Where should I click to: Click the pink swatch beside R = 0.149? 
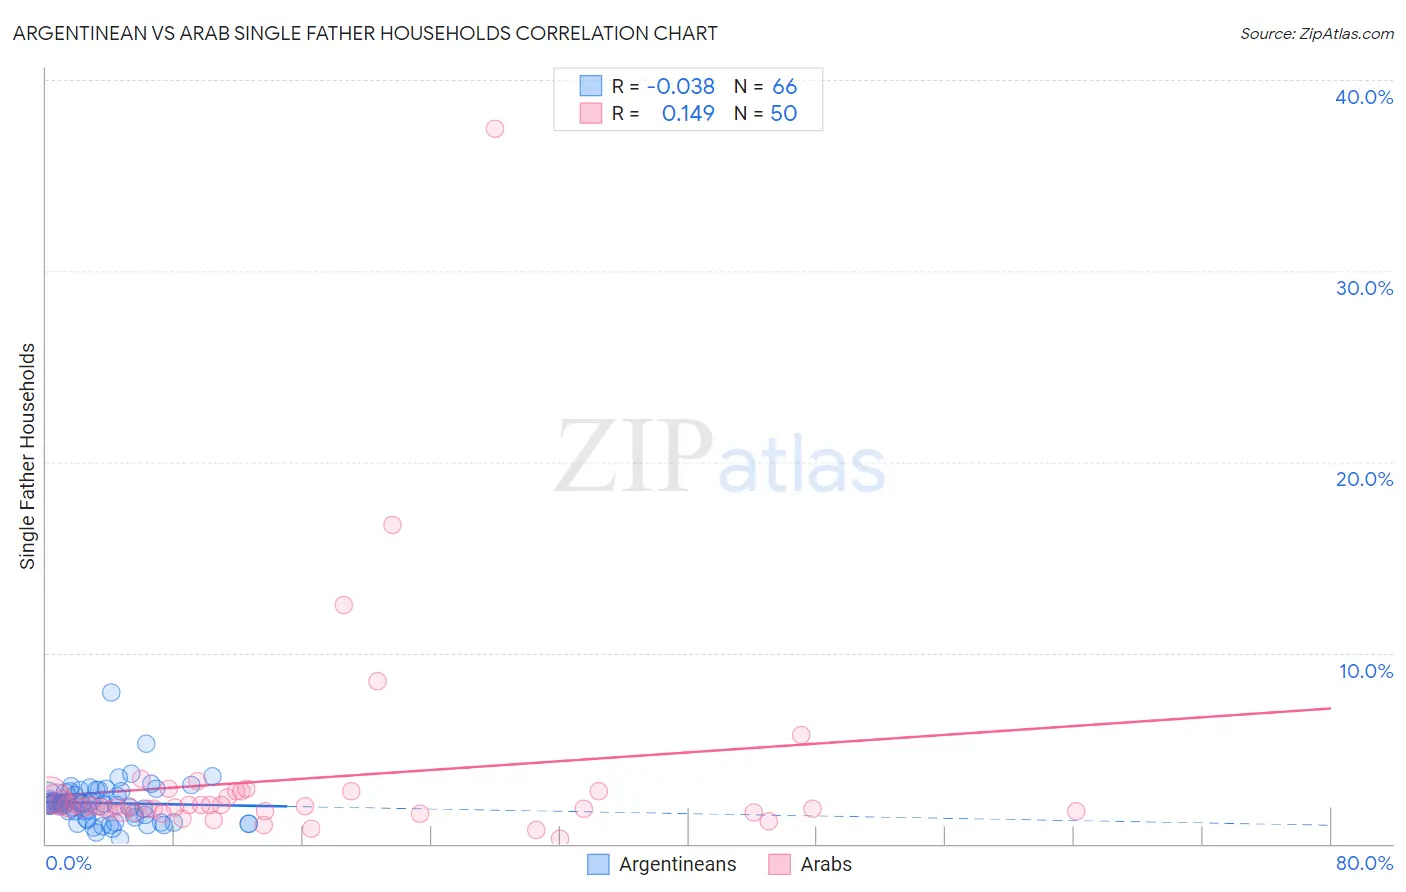tap(591, 113)
